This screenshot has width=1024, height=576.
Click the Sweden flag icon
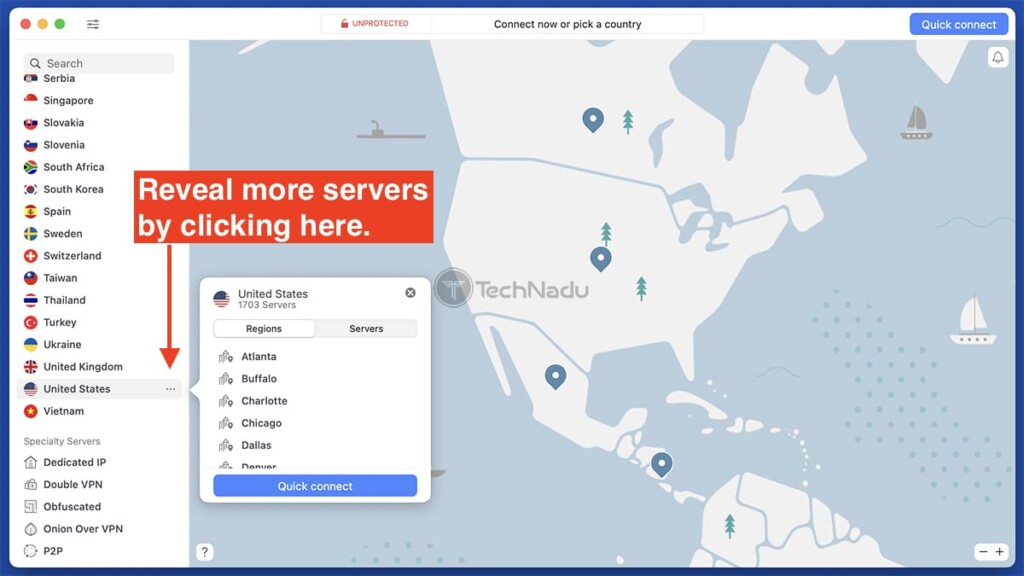[x=31, y=234]
